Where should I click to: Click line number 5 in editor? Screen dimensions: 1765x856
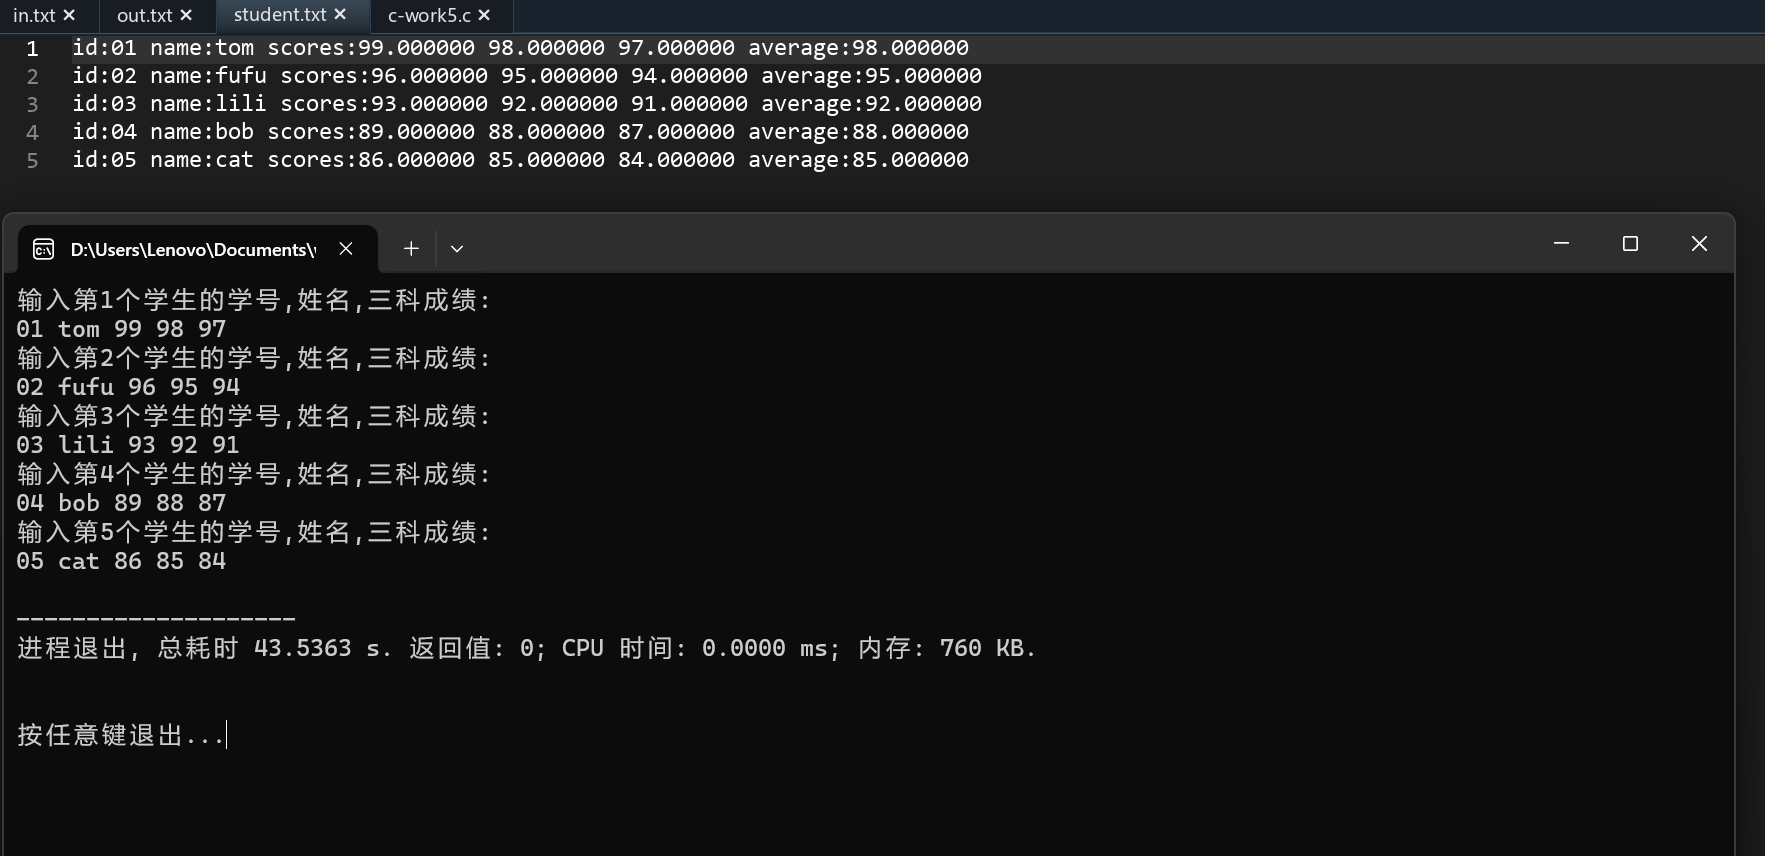click(33, 160)
